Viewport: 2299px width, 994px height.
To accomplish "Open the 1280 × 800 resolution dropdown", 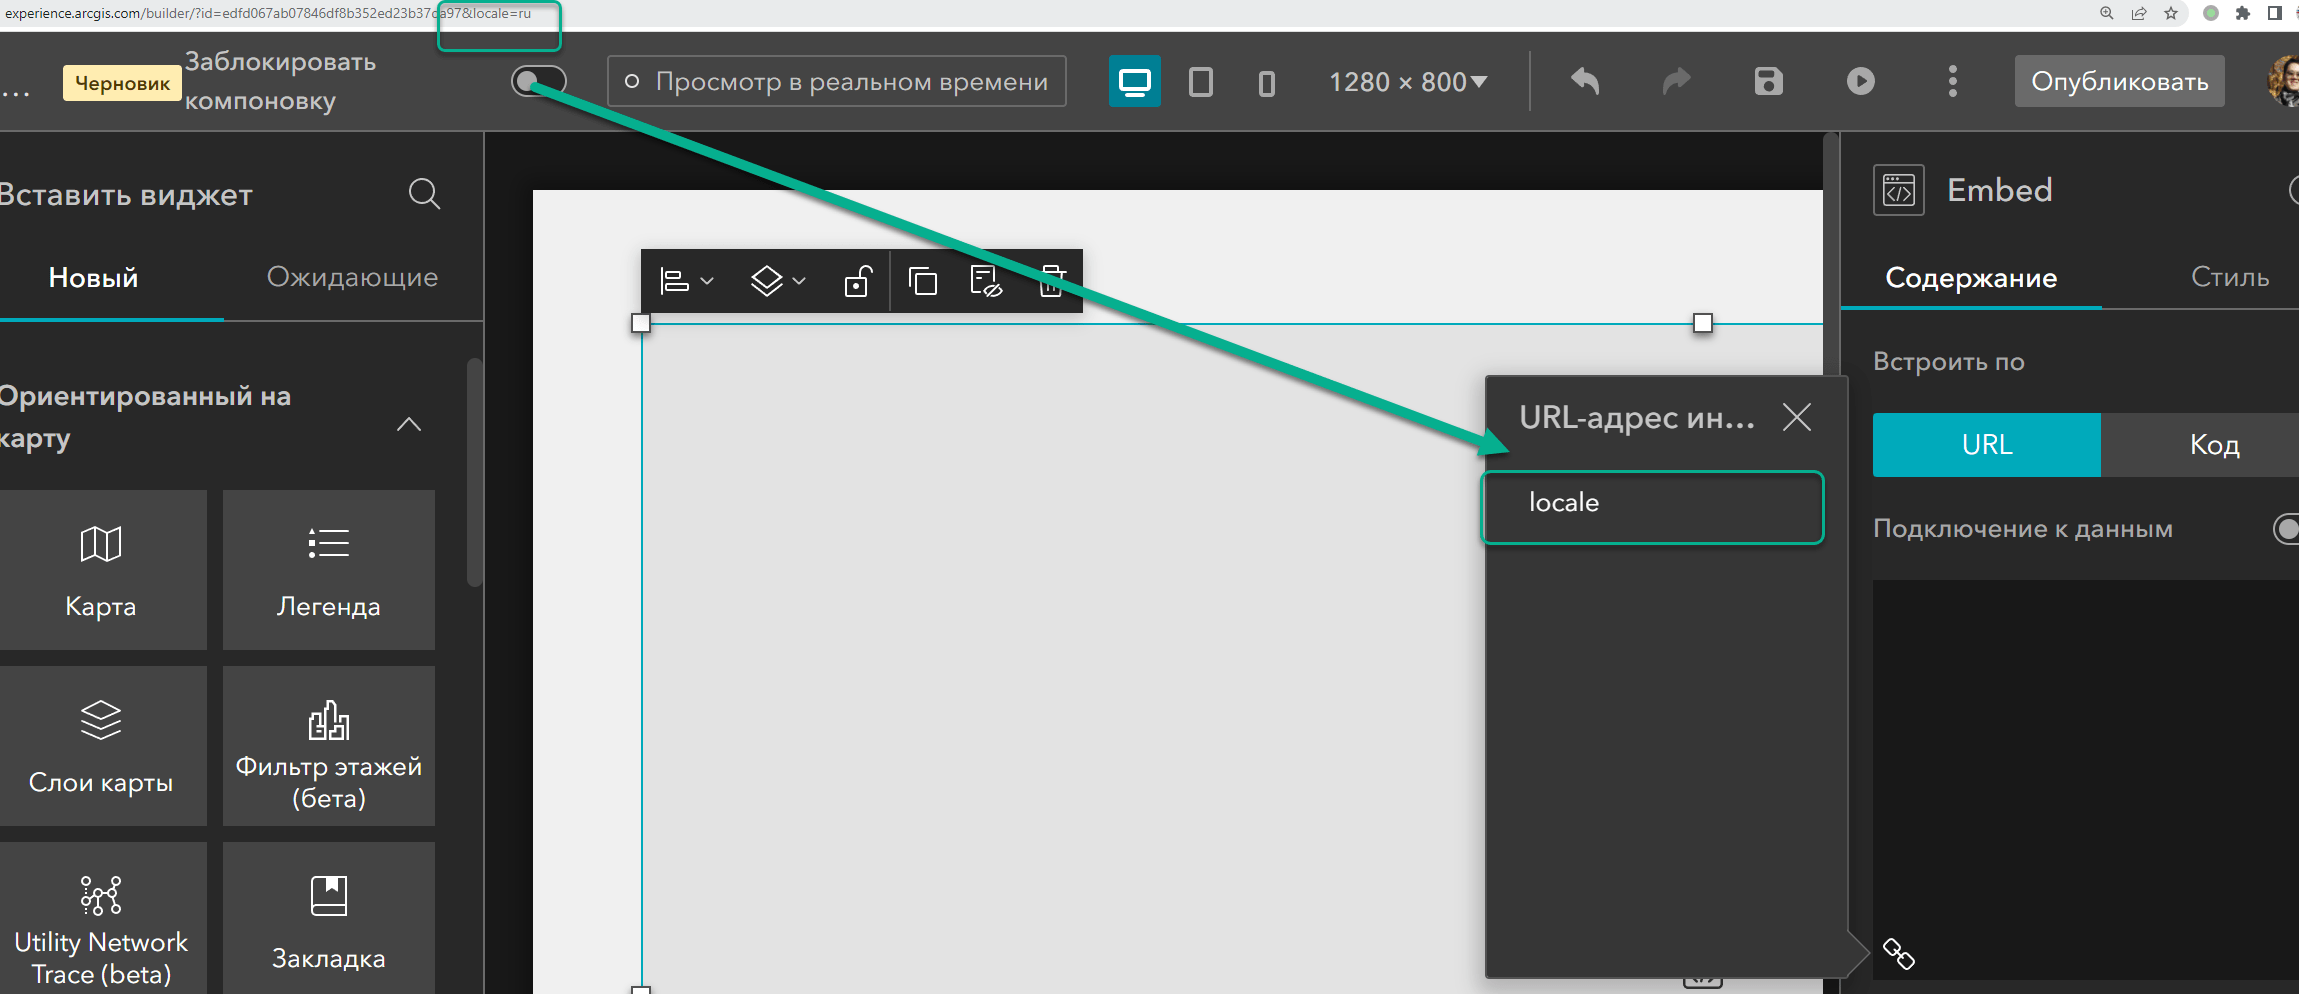I will point(1408,81).
